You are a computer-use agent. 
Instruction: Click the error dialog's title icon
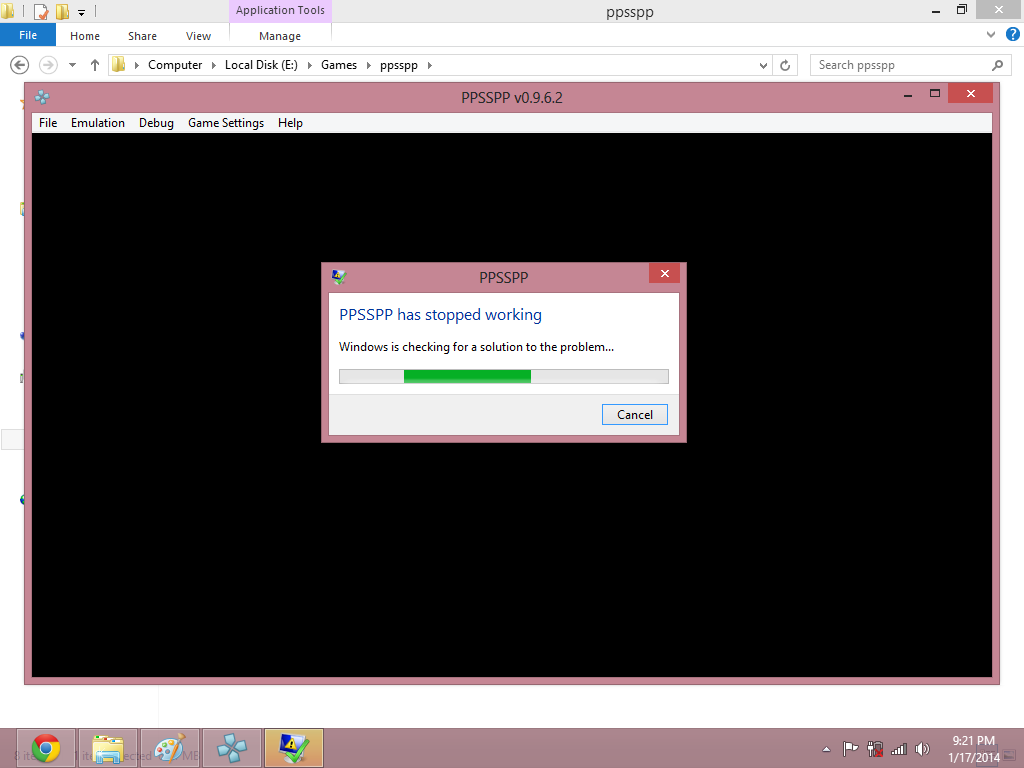point(338,277)
